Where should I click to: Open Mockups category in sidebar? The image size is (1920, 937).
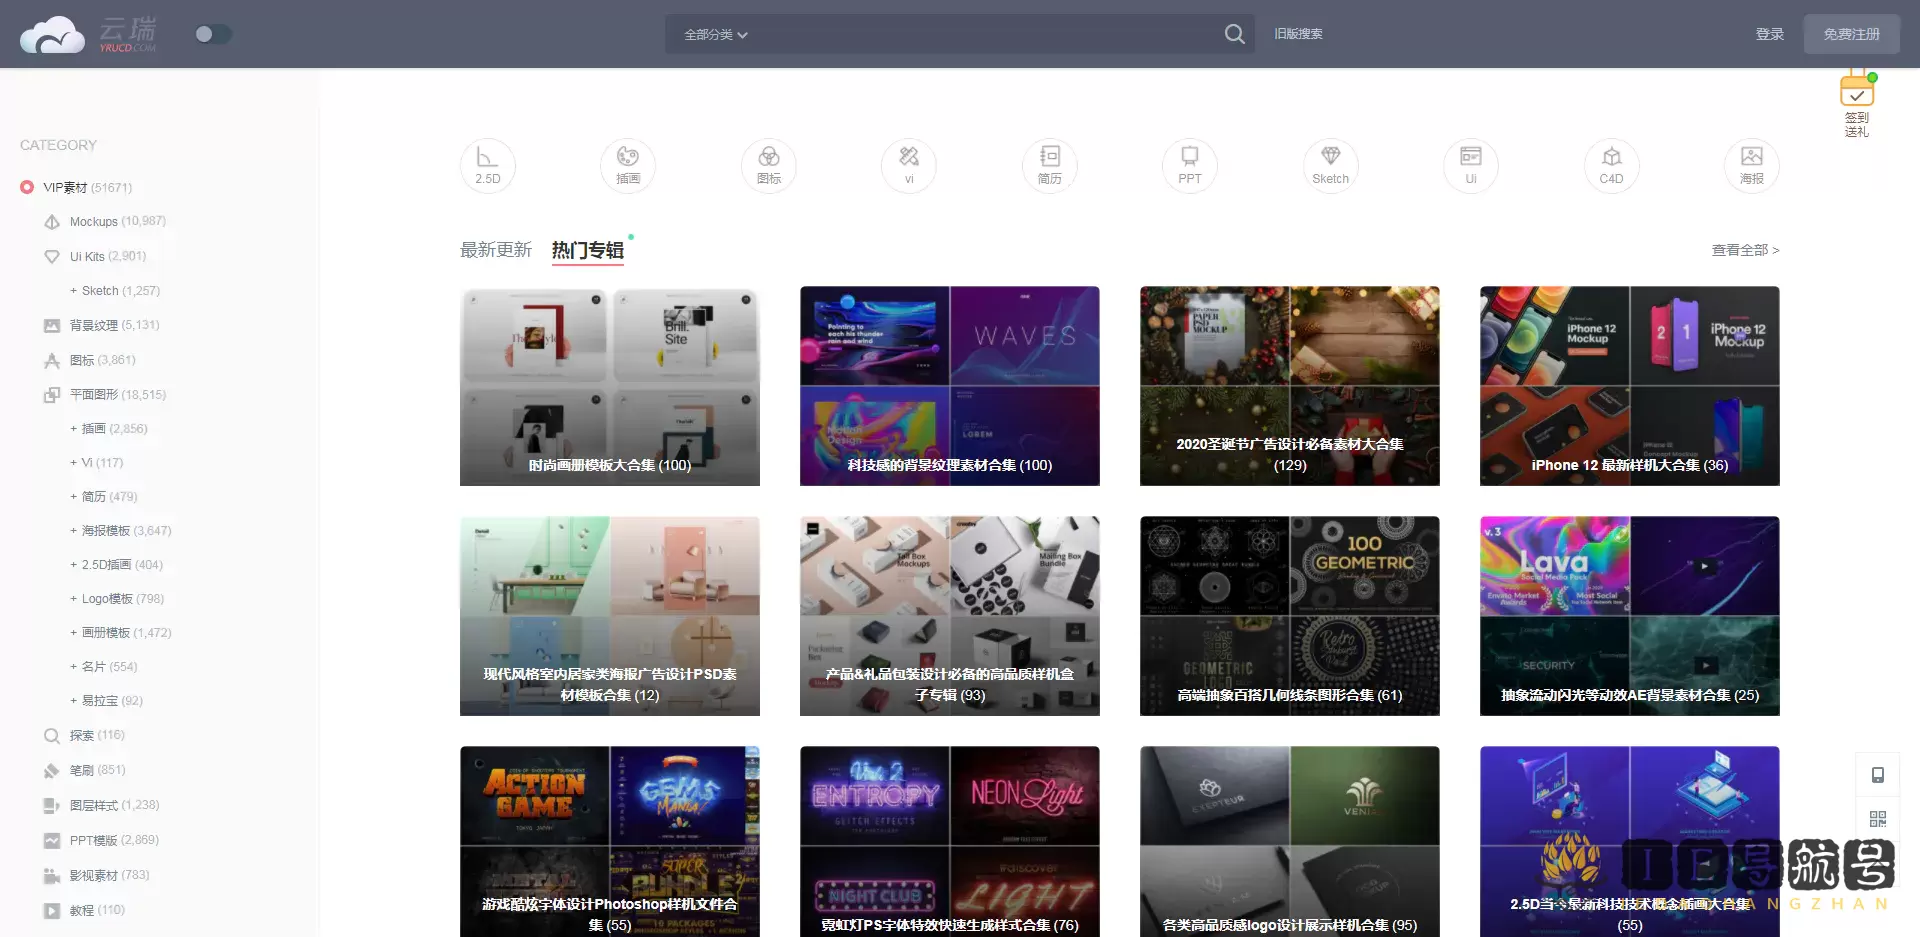93,222
